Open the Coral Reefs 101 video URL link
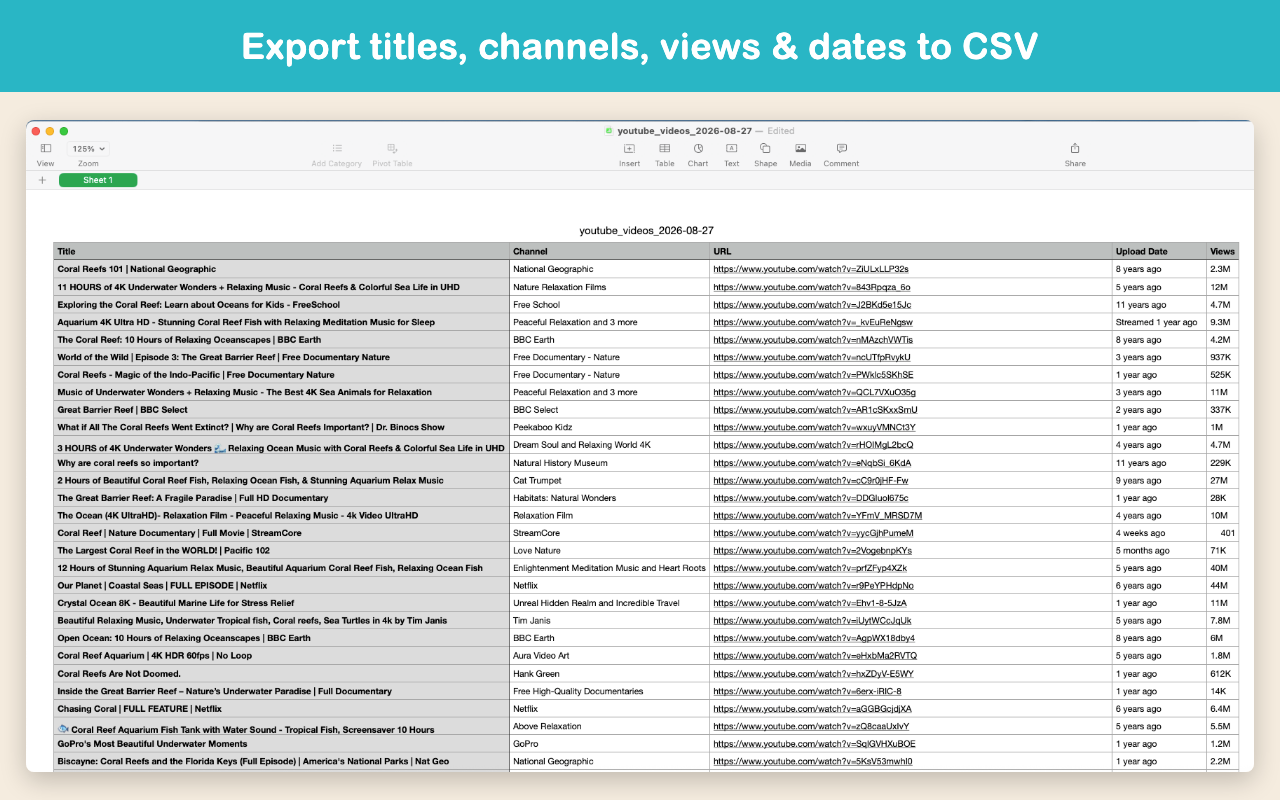The image size is (1280, 800). tap(811, 269)
